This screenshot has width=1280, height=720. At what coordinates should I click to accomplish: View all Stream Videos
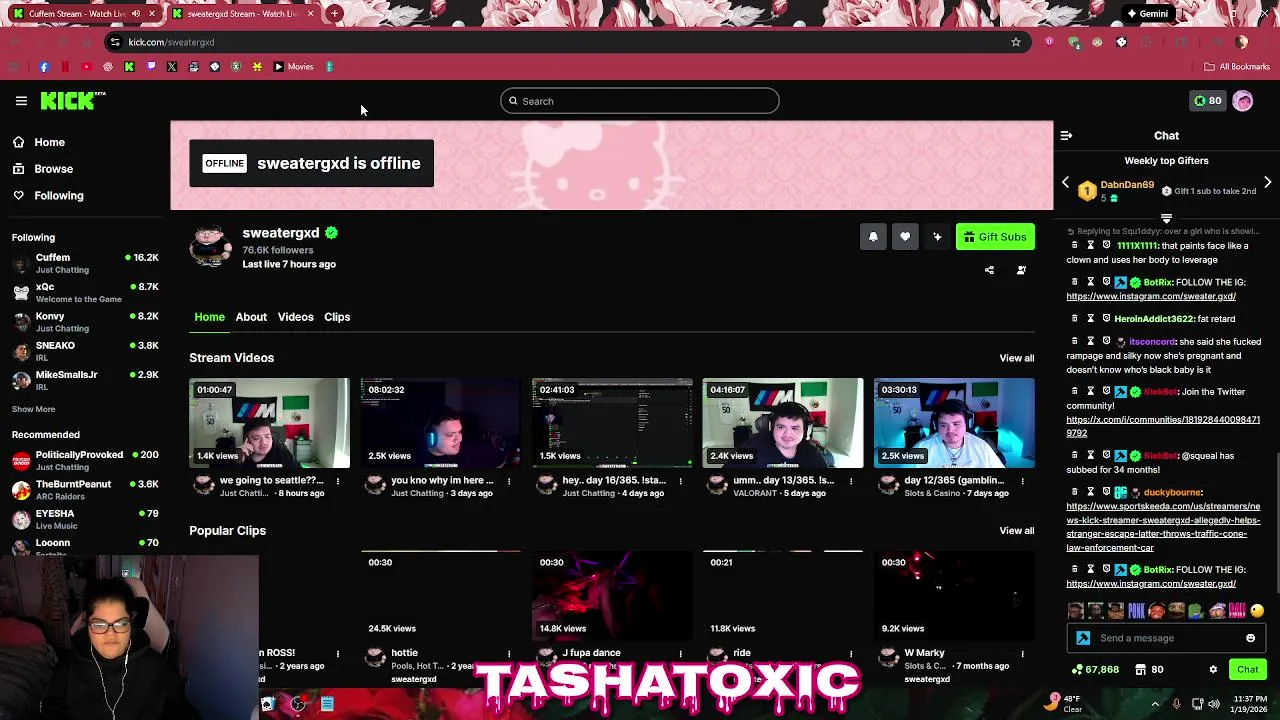tap(1016, 358)
